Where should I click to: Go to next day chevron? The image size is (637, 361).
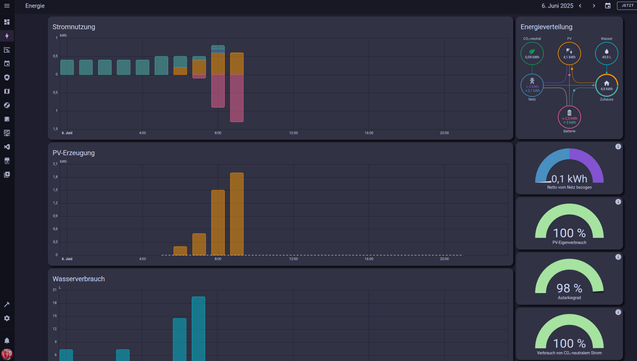[x=594, y=6]
